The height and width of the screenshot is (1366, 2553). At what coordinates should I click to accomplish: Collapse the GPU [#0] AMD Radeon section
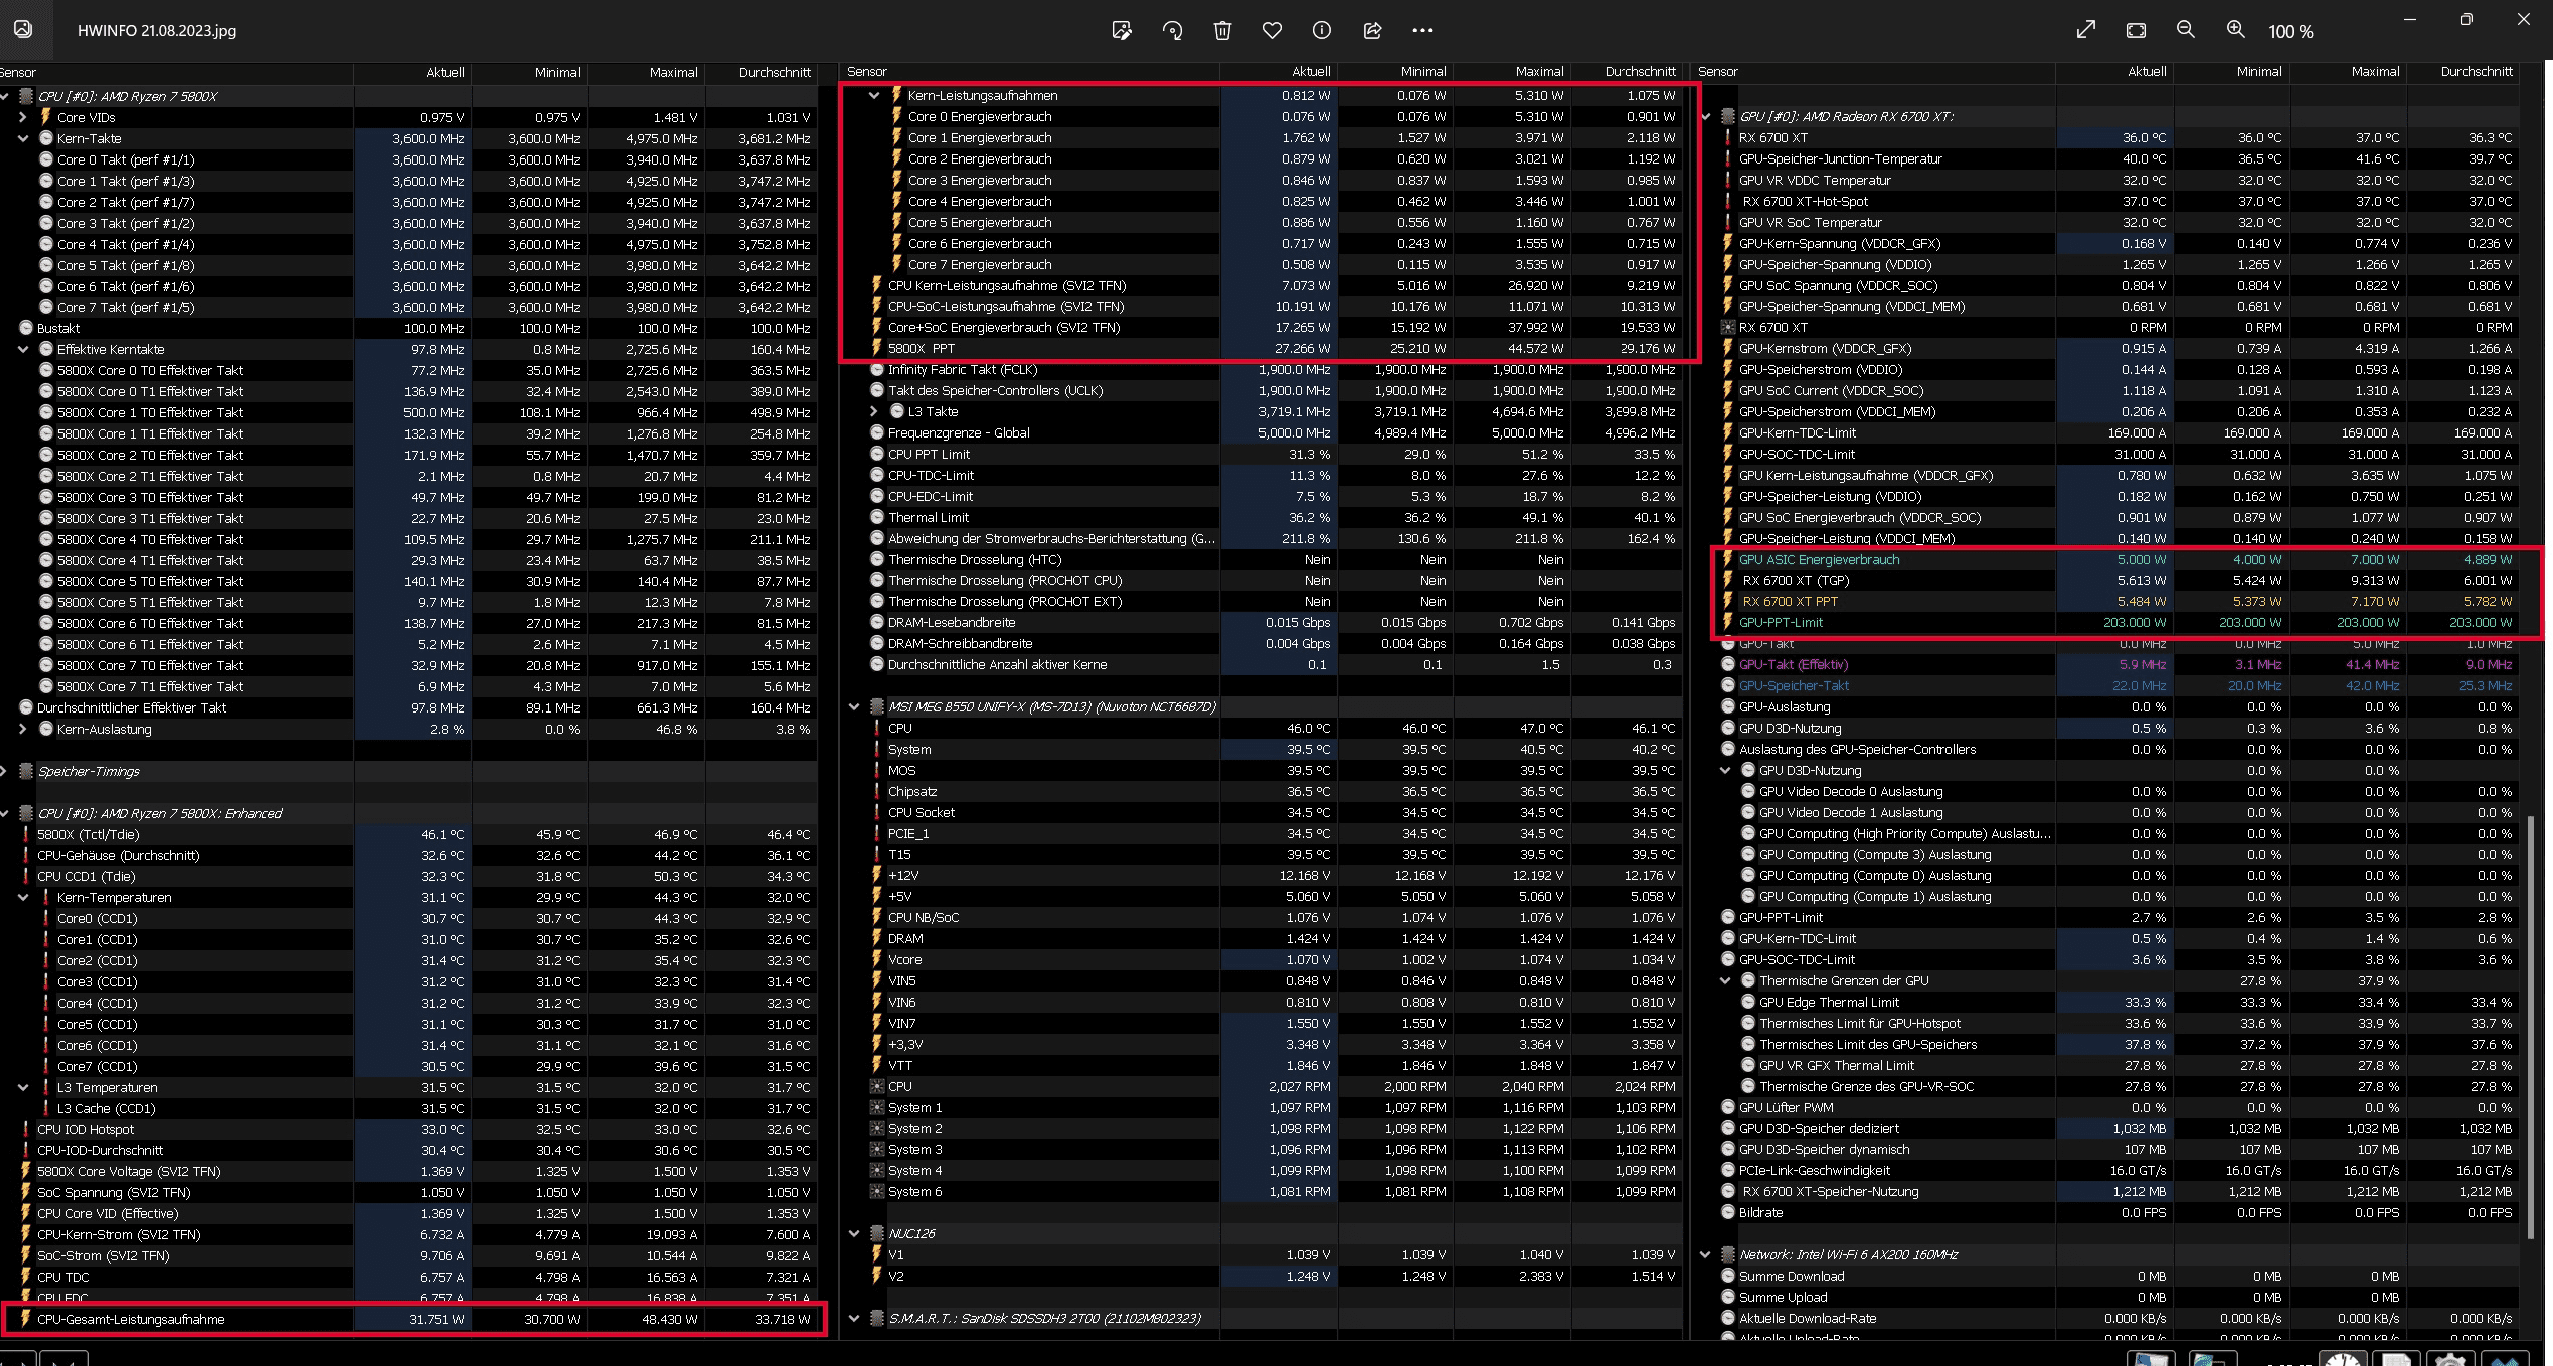[x=1706, y=116]
